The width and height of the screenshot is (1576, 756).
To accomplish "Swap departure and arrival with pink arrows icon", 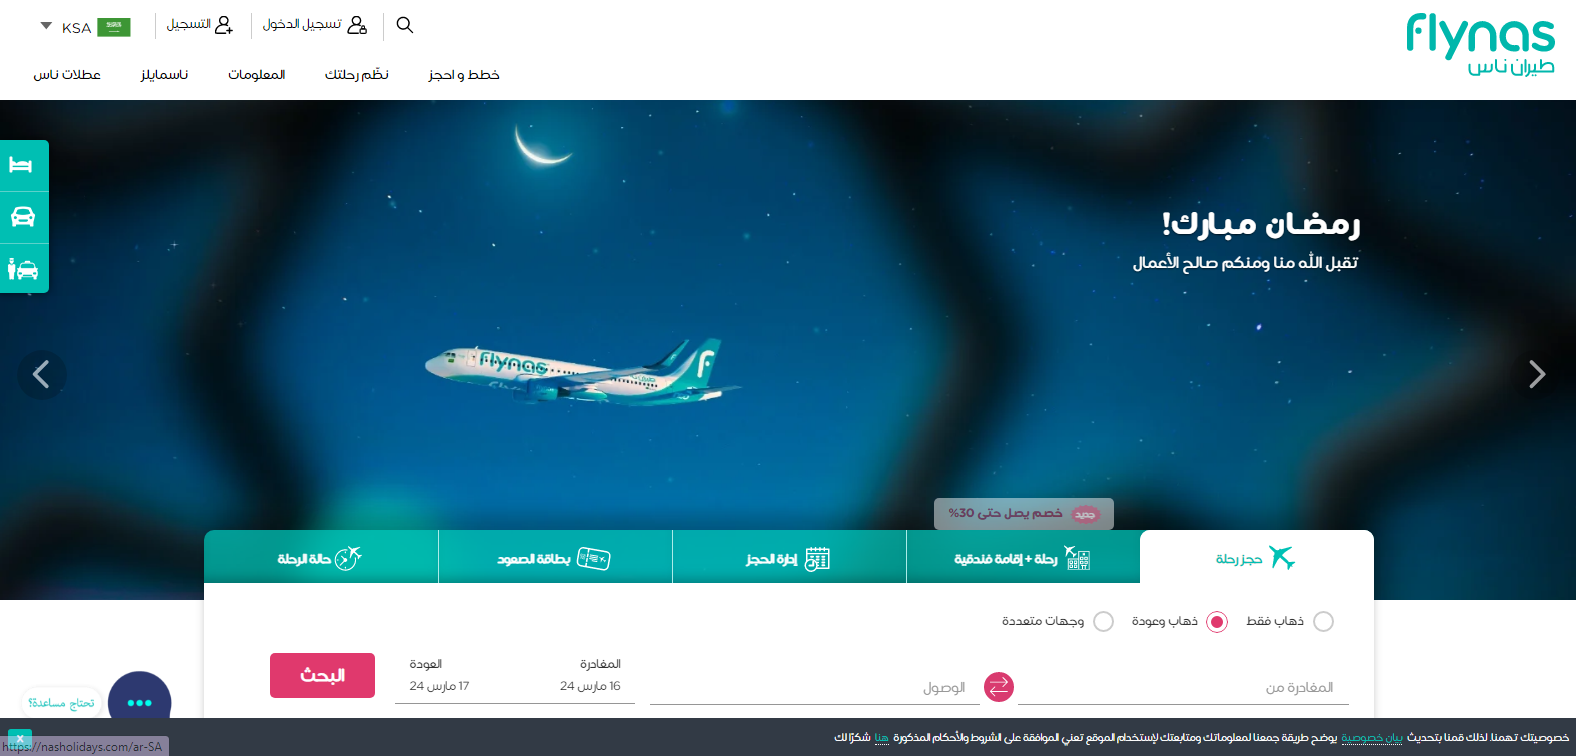I will 999,687.
